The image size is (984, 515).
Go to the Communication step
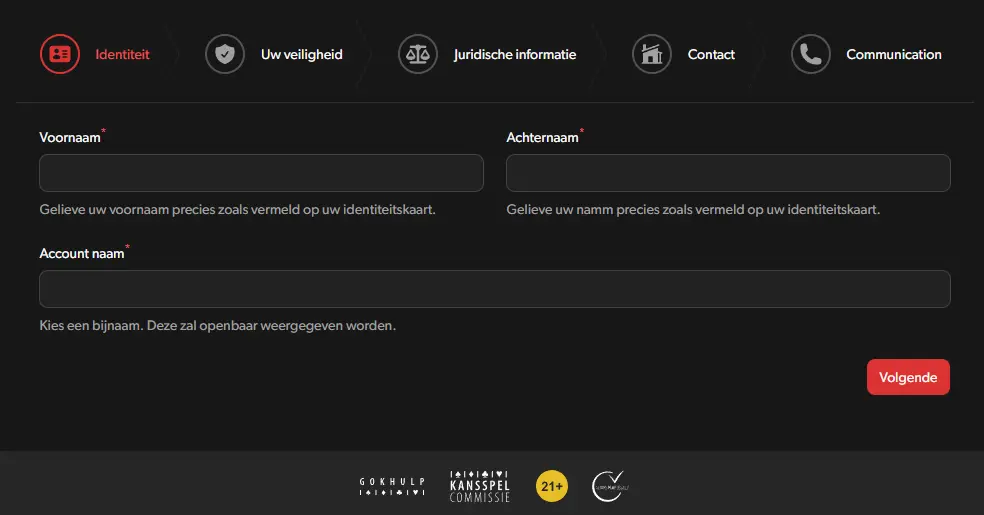click(894, 55)
